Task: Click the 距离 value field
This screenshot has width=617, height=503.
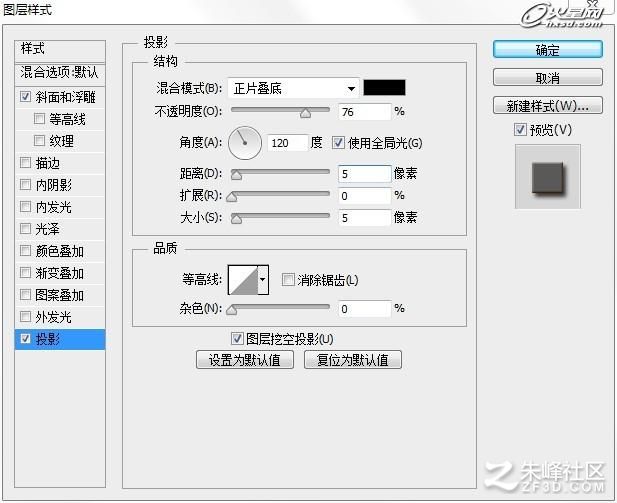Action: [364, 174]
